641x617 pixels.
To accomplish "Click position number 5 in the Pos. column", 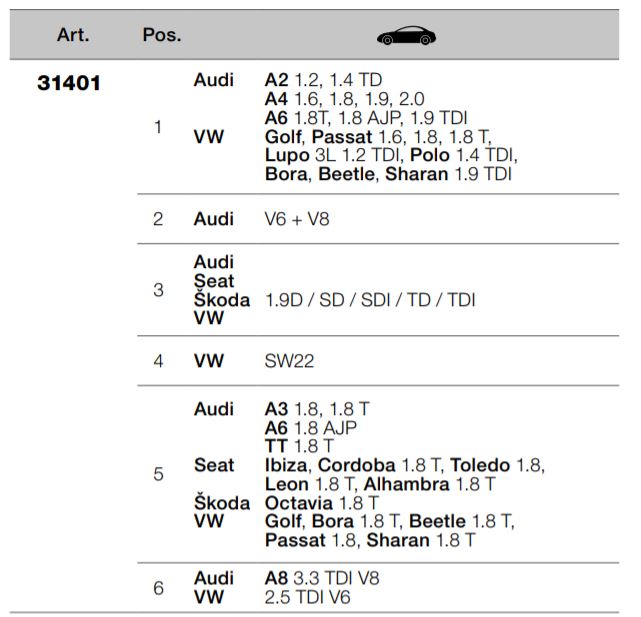I will point(157,473).
